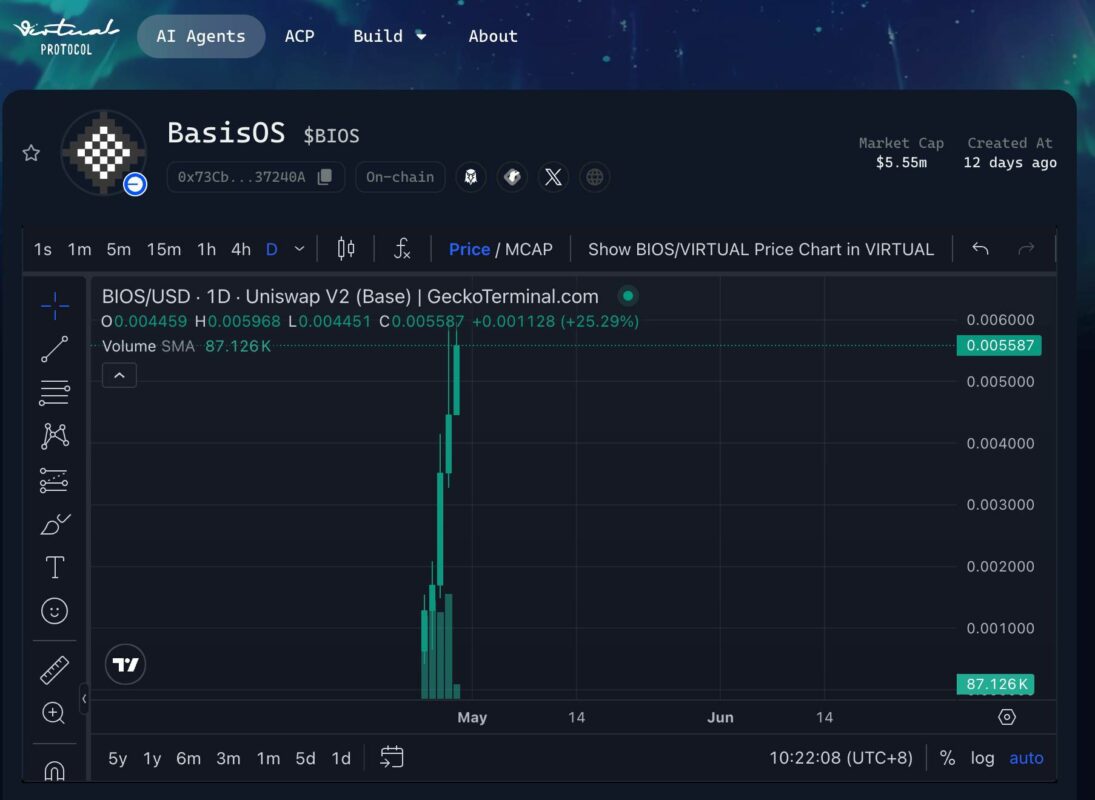The height and width of the screenshot is (800, 1095).
Task: Click the TradingView logo badge
Action: pos(126,665)
